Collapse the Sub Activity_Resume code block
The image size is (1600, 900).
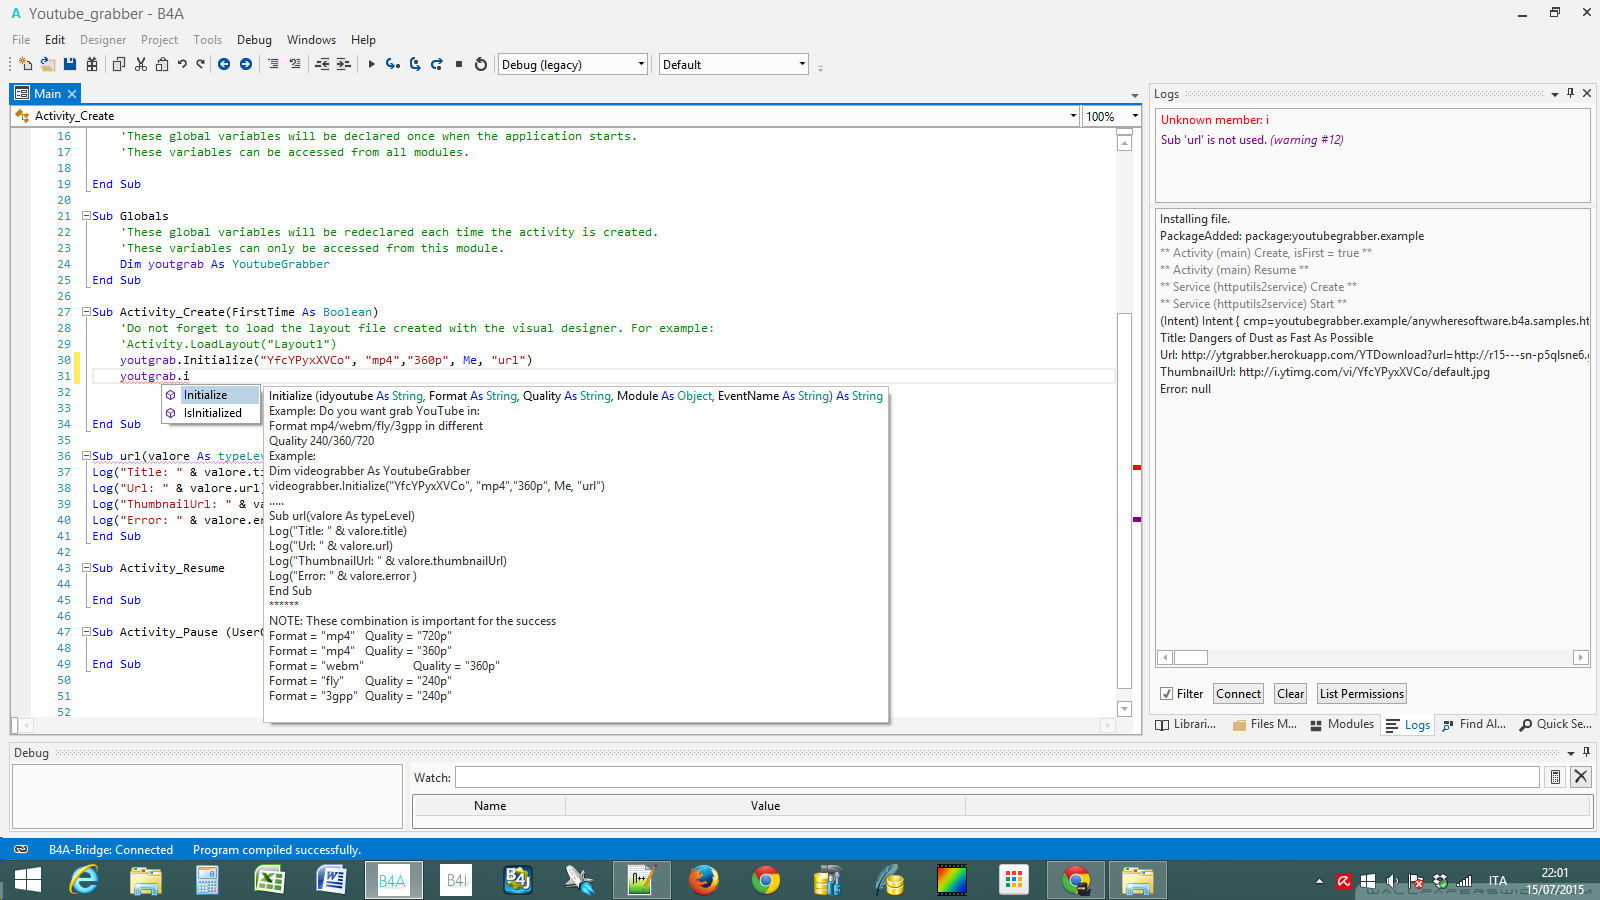point(86,568)
